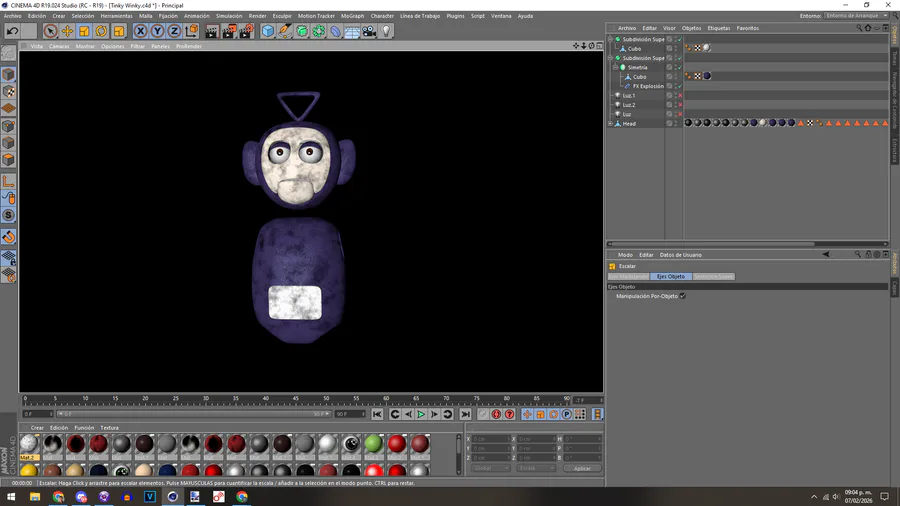Image resolution: width=900 pixels, height=506 pixels.
Task: Select the Scale tool
Action: [84, 31]
